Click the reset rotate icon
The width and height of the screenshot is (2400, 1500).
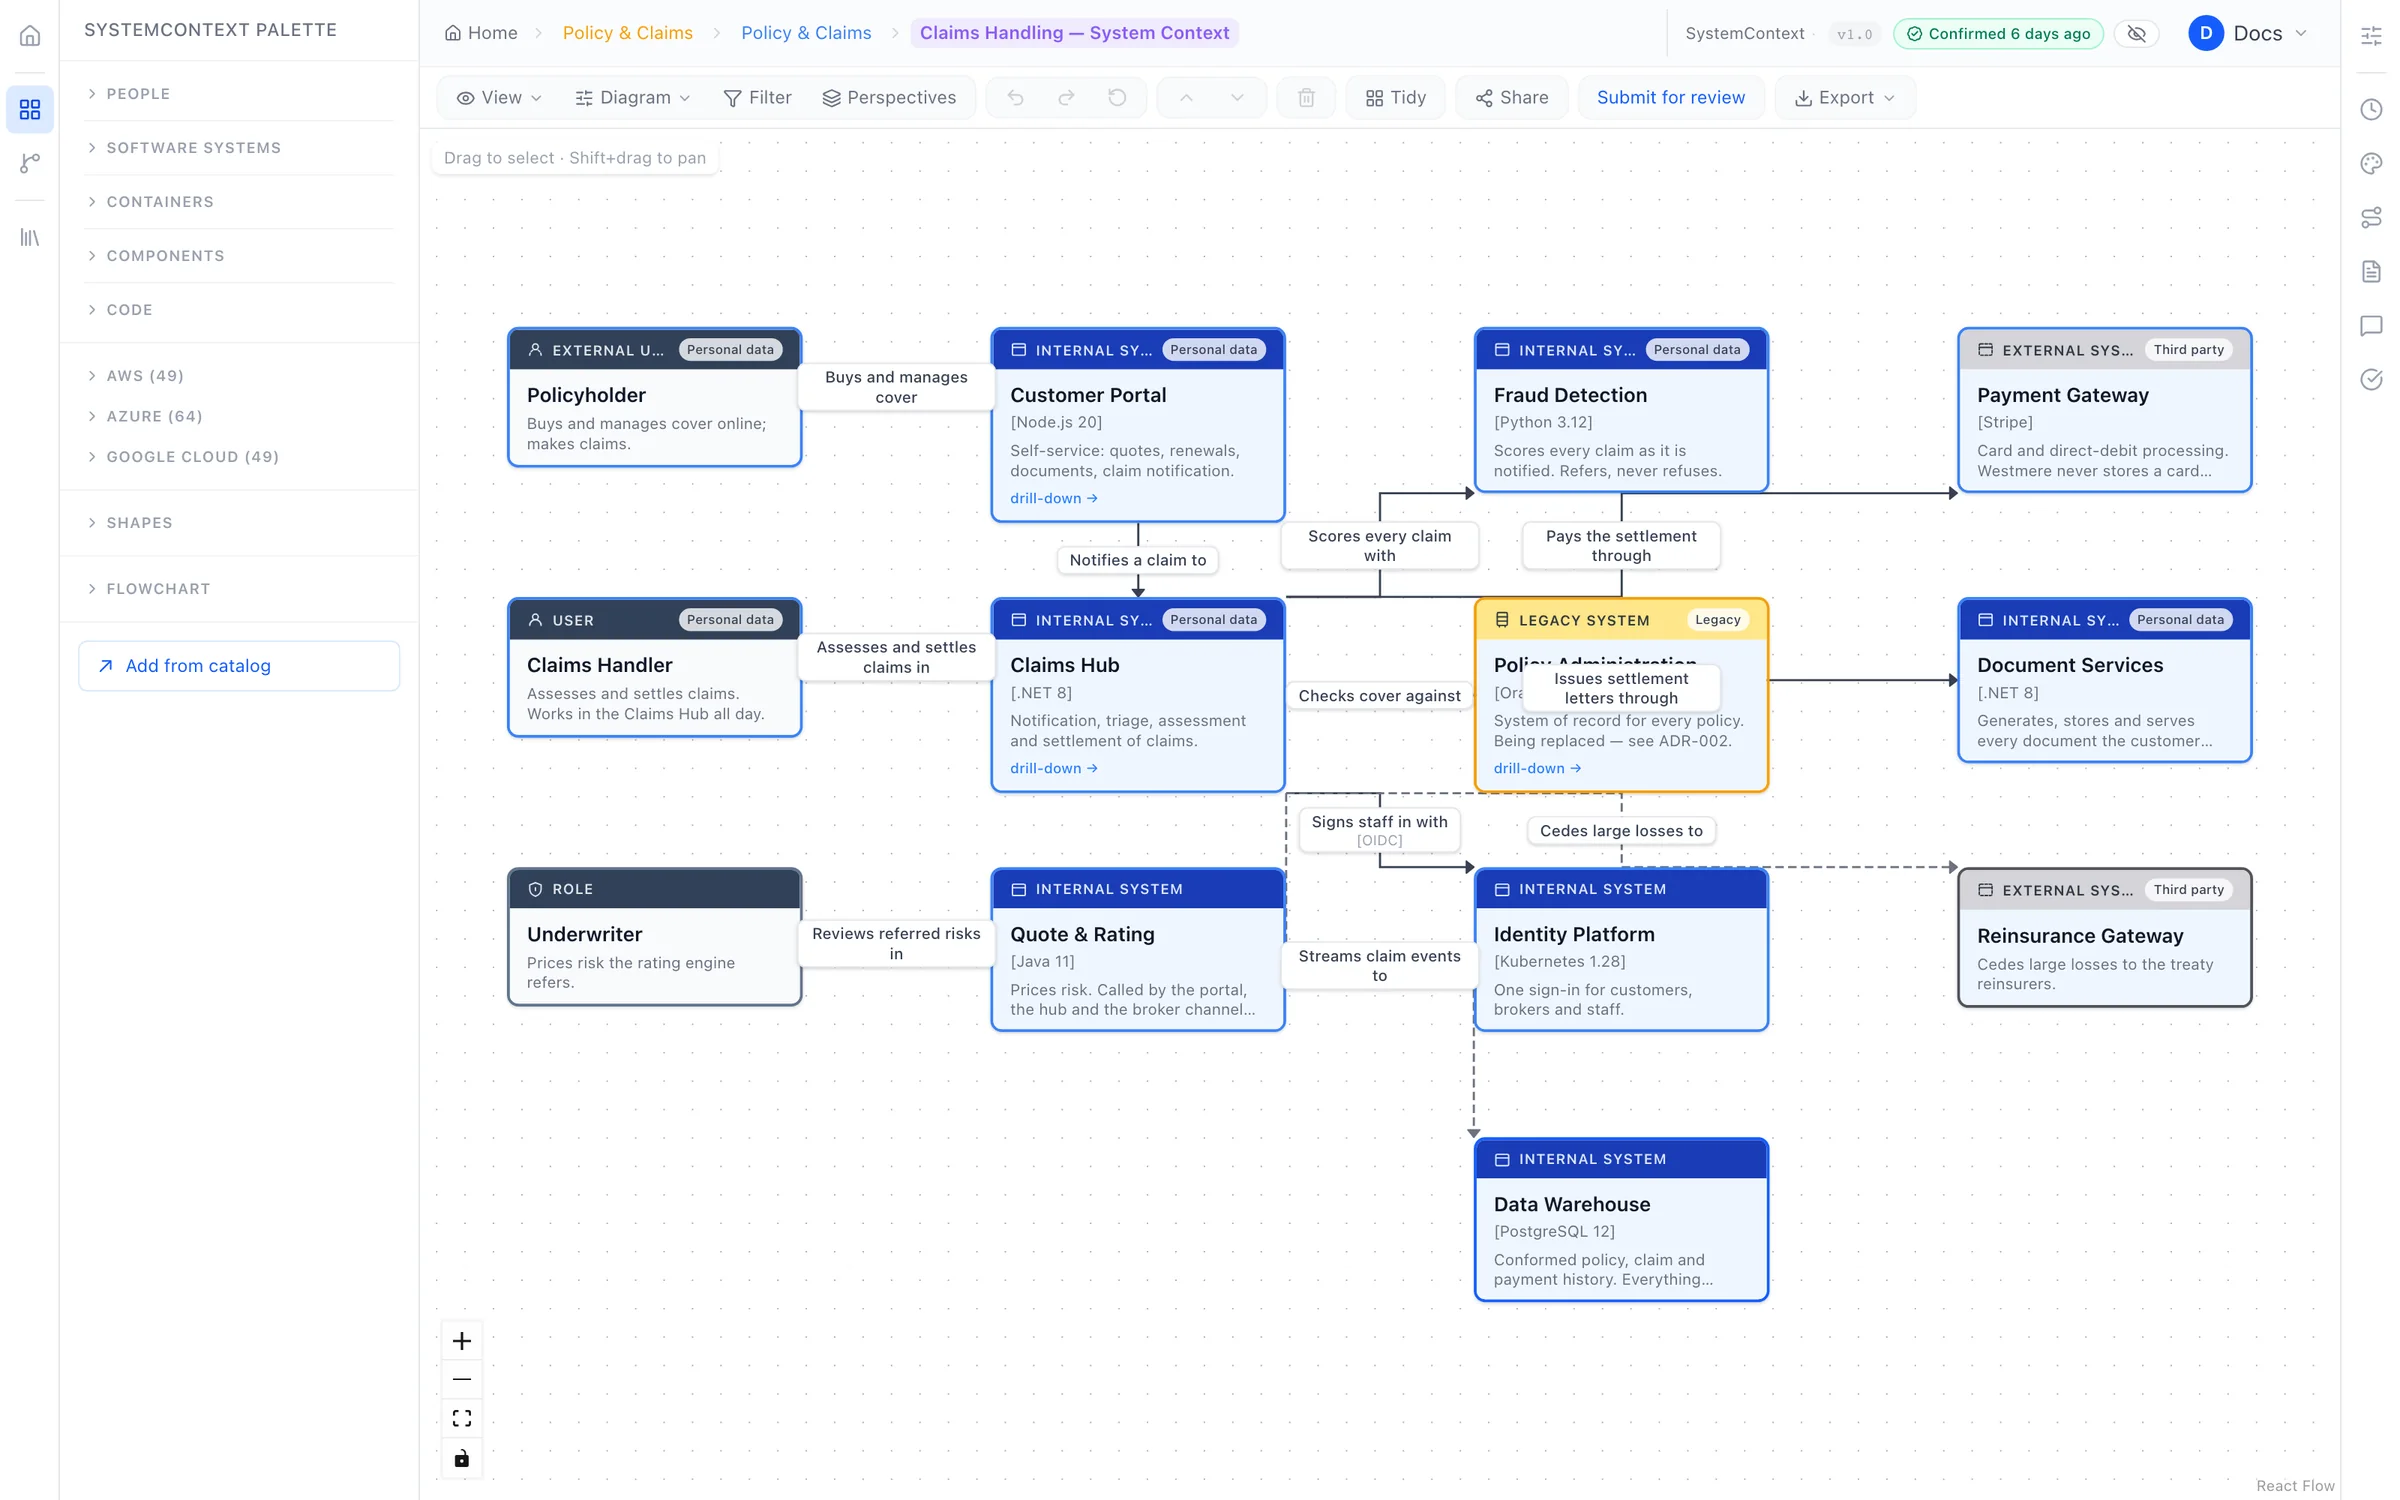1117,98
